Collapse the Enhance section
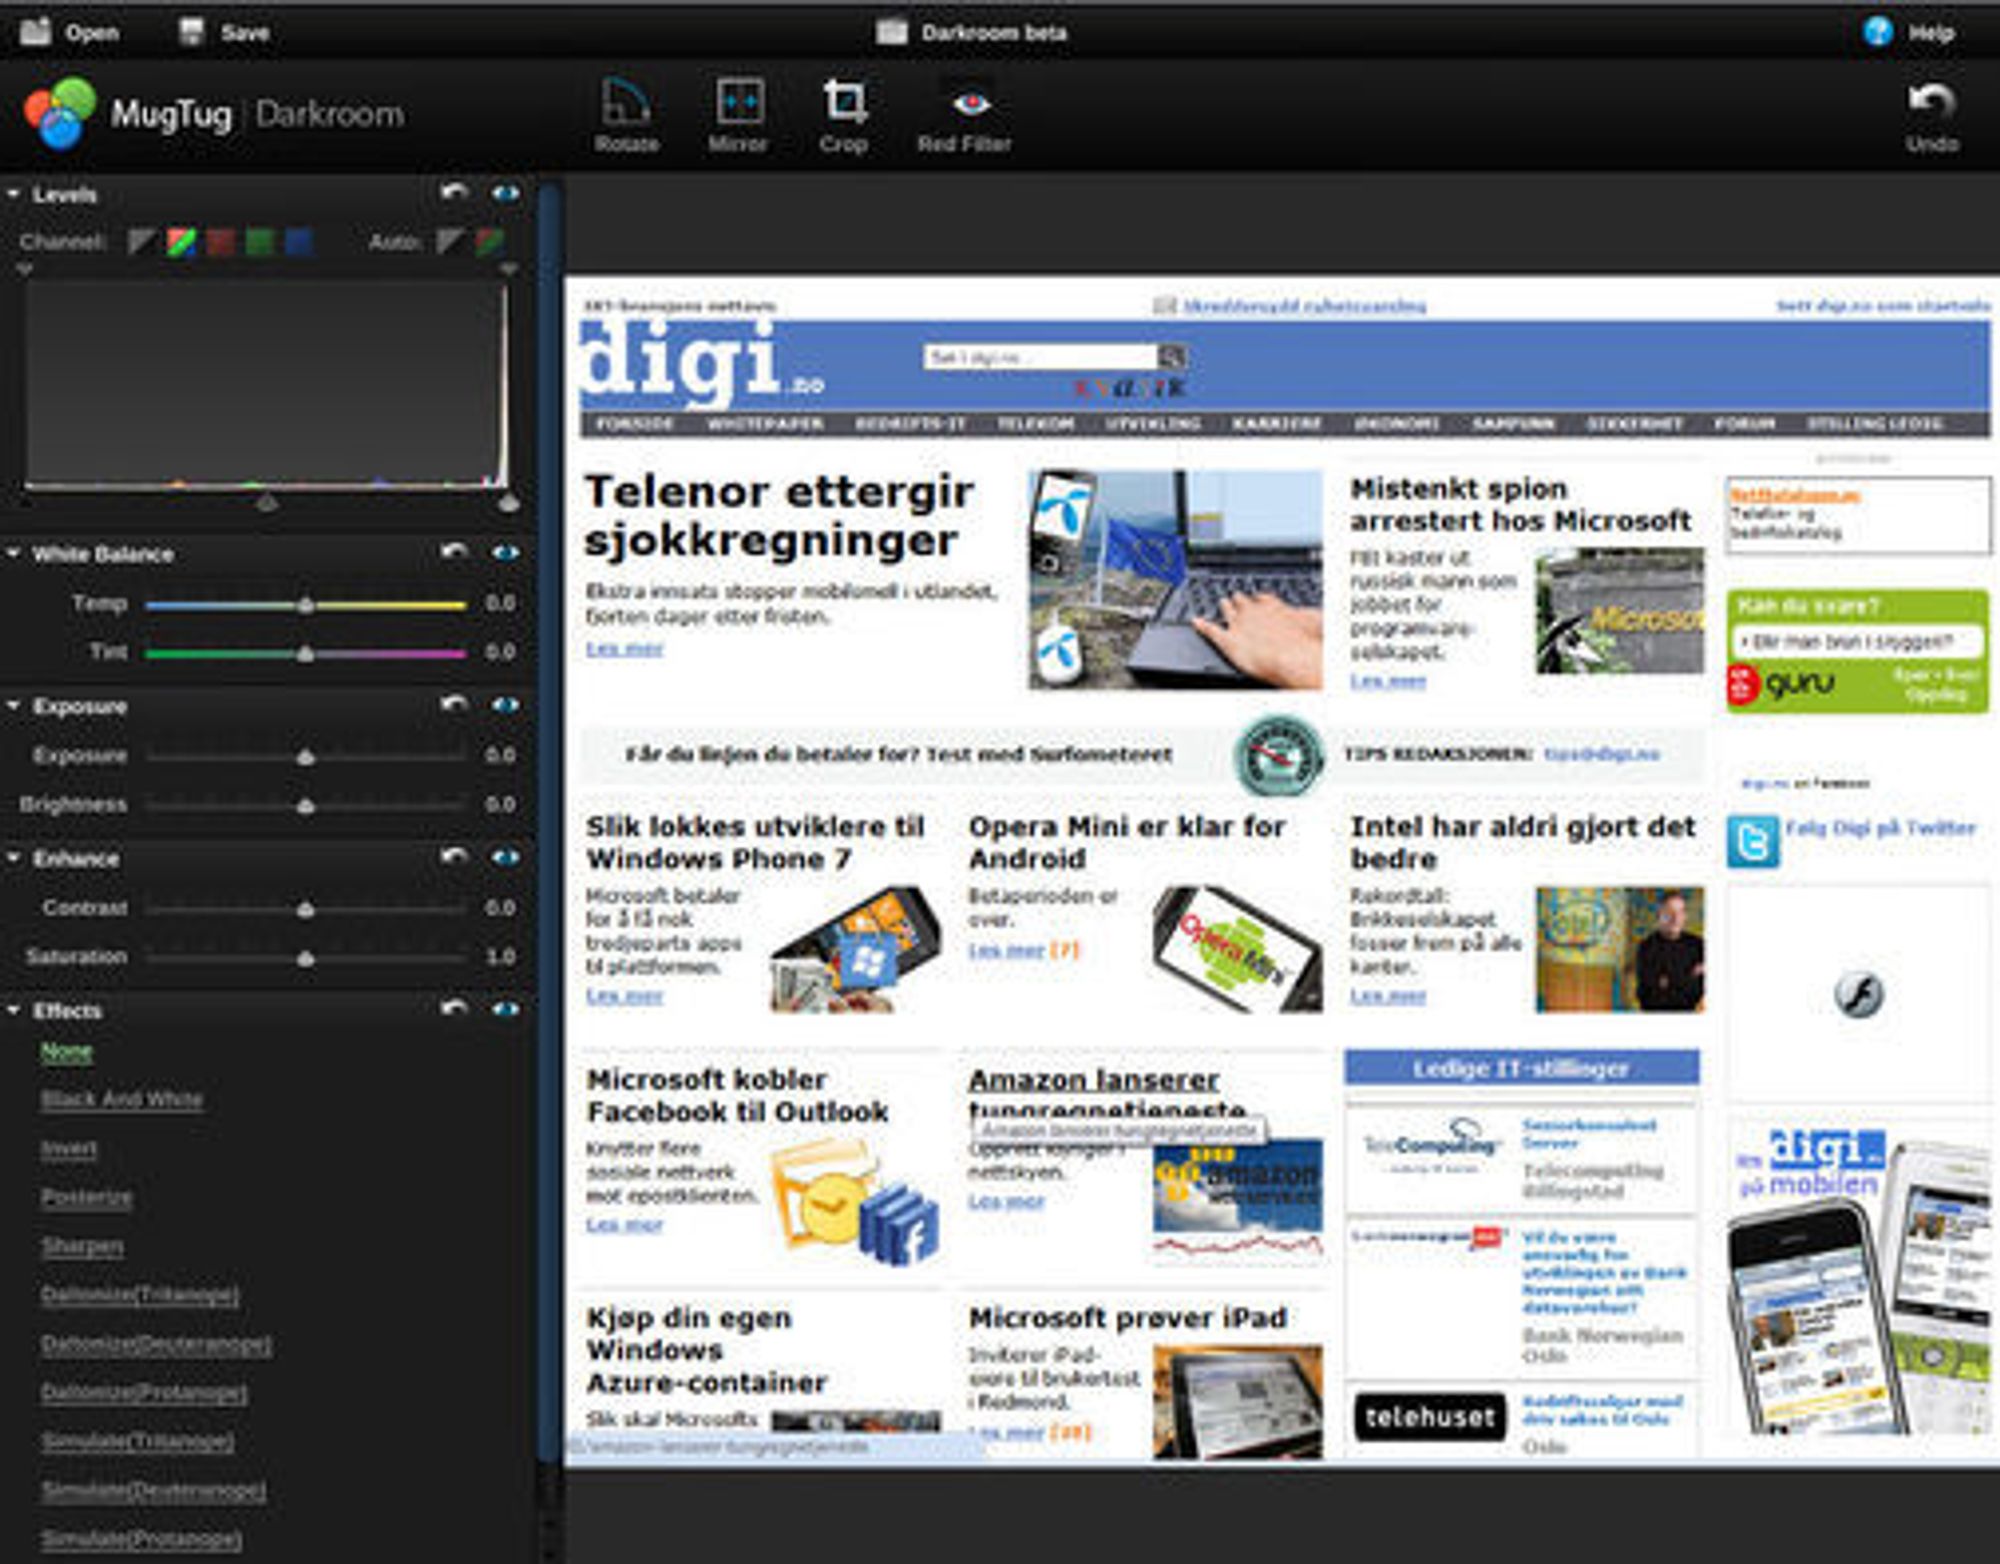 (x=14, y=858)
